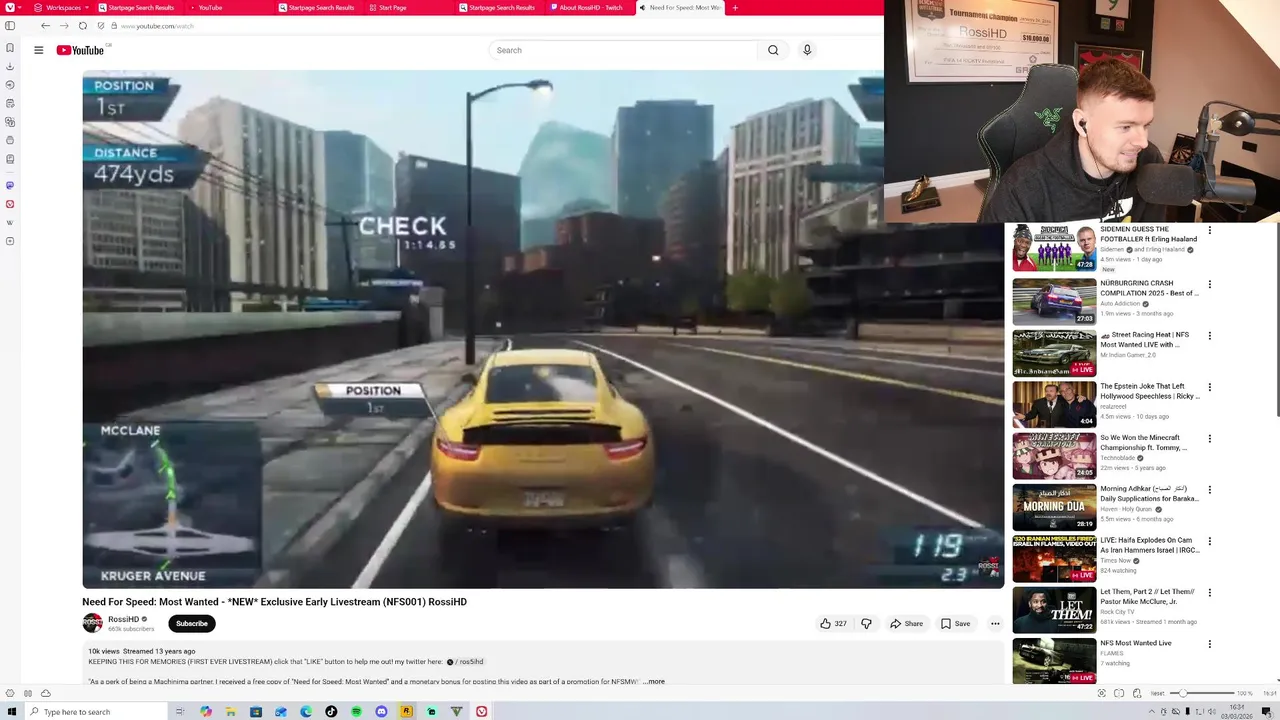Open the Wikipedia web panel
The width and height of the screenshot is (1280, 720).
pyautogui.click(x=10, y=223)
